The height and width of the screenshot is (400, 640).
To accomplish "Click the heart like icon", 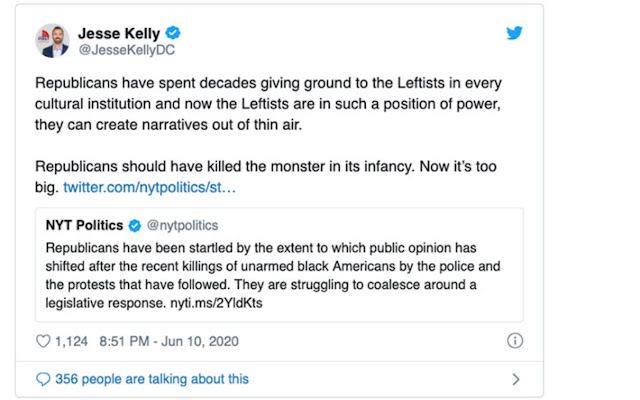I will click(43, 341).
